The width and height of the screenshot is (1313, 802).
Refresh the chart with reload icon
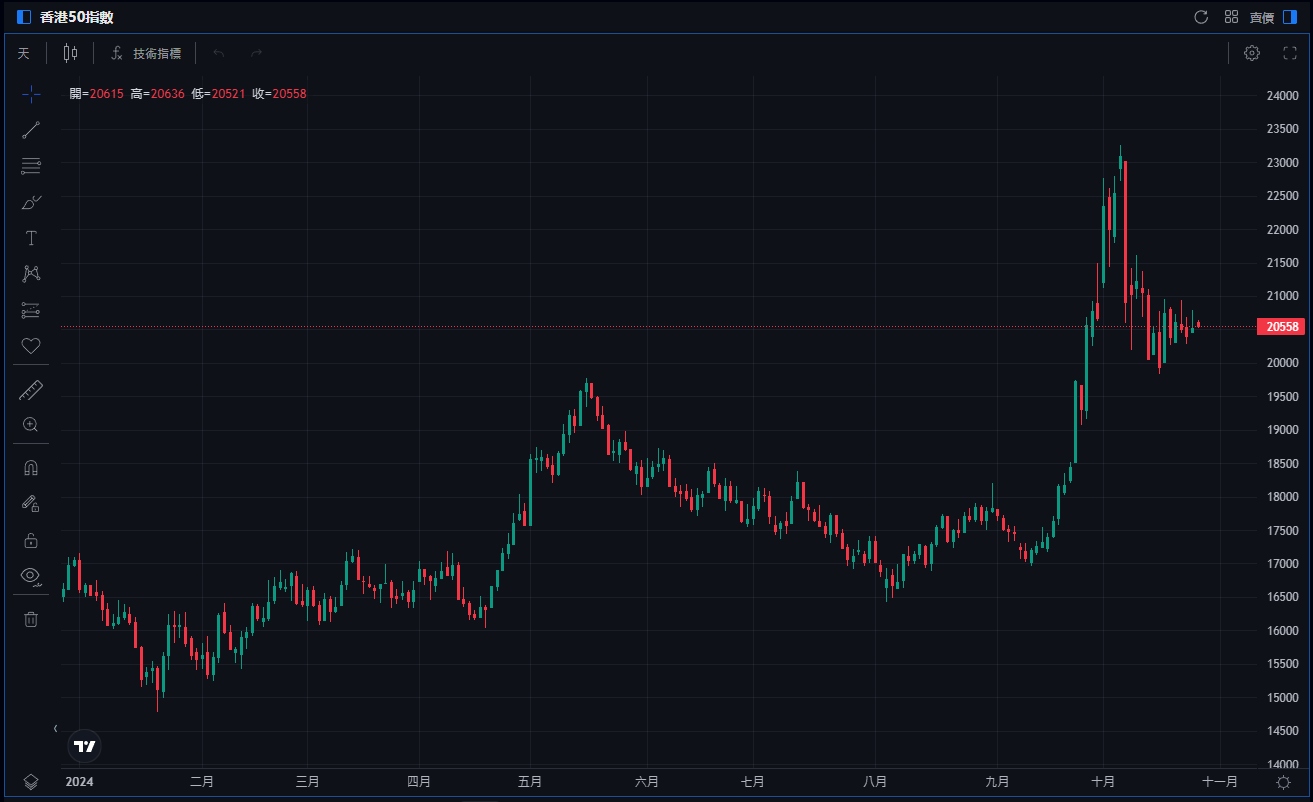tap(1202, 17)
